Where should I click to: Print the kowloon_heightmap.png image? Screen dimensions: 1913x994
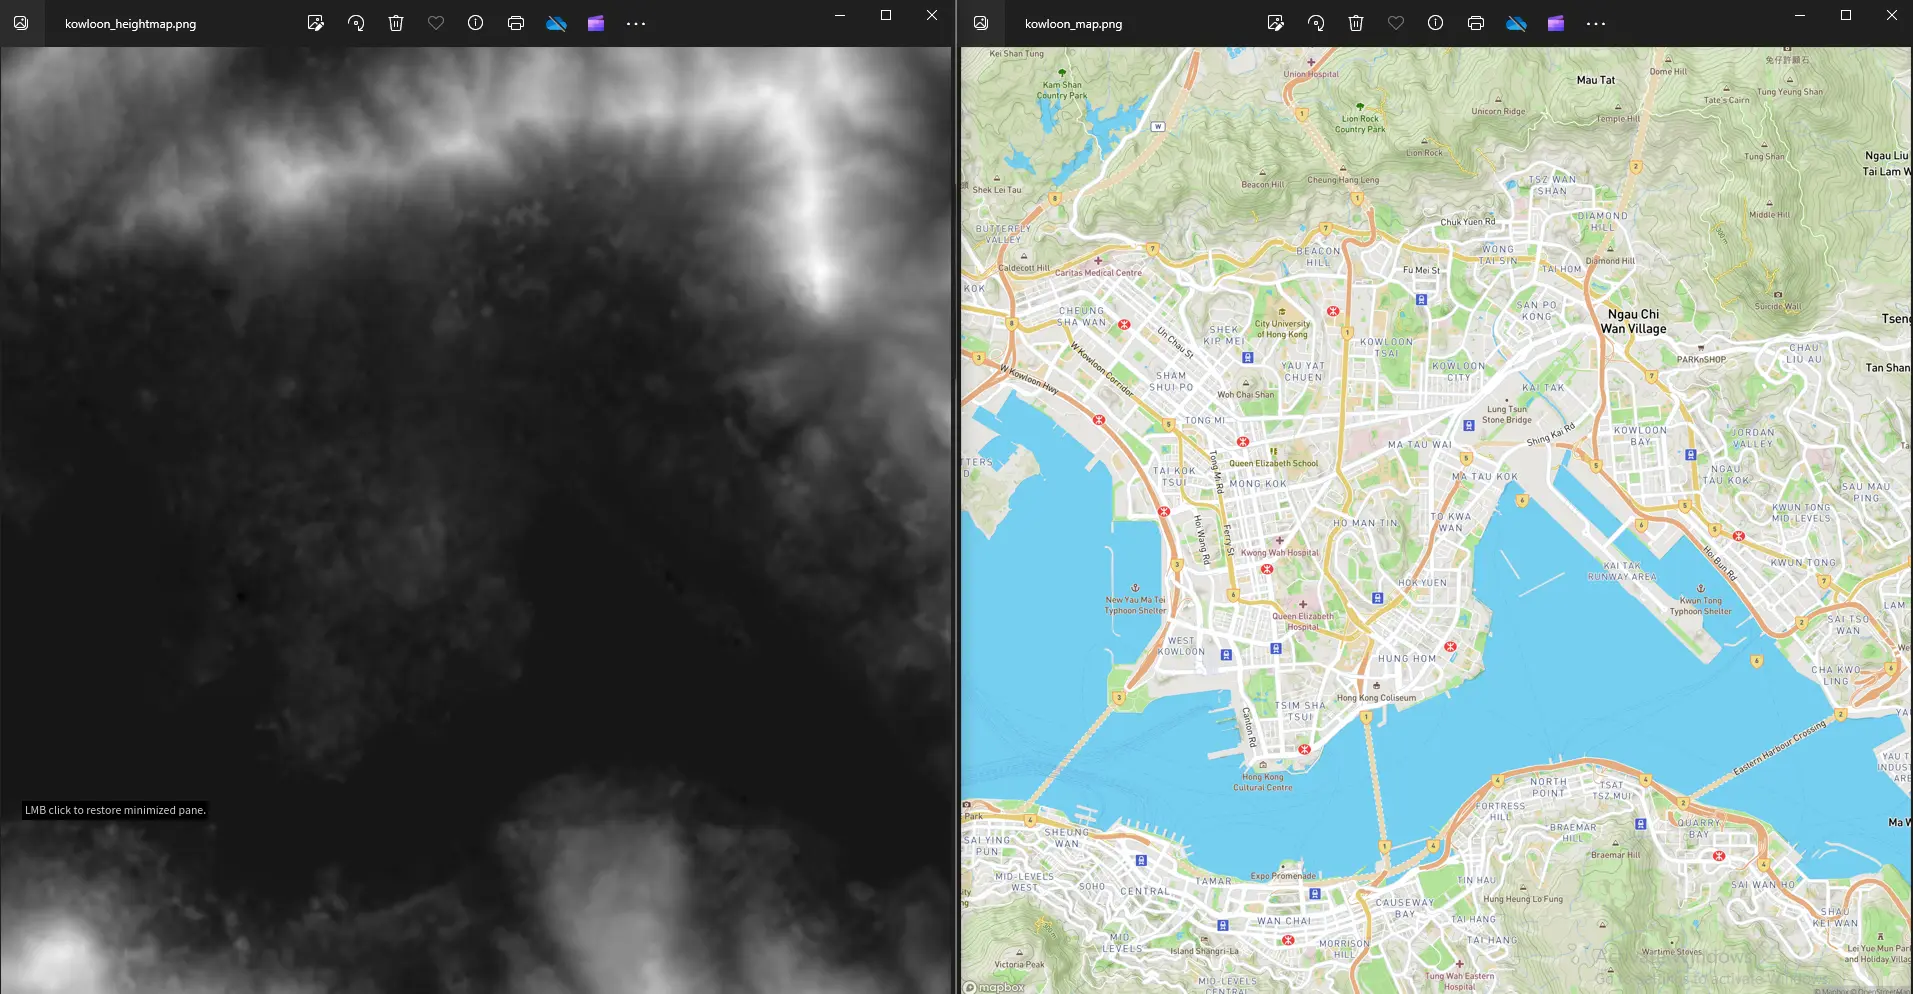(516, 23)
